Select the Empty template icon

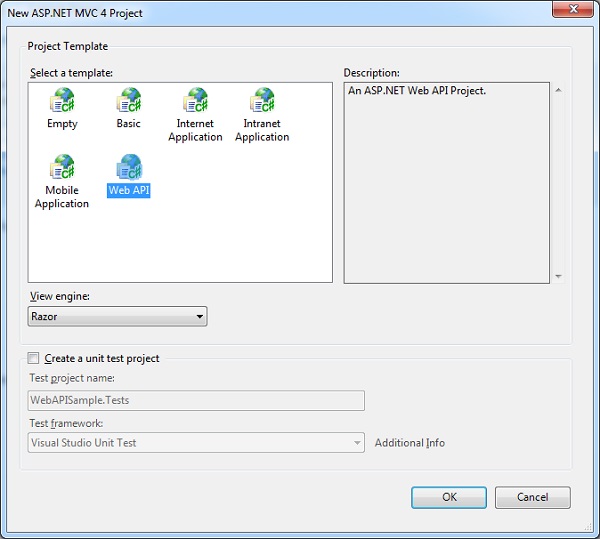[x=62, y=100]
